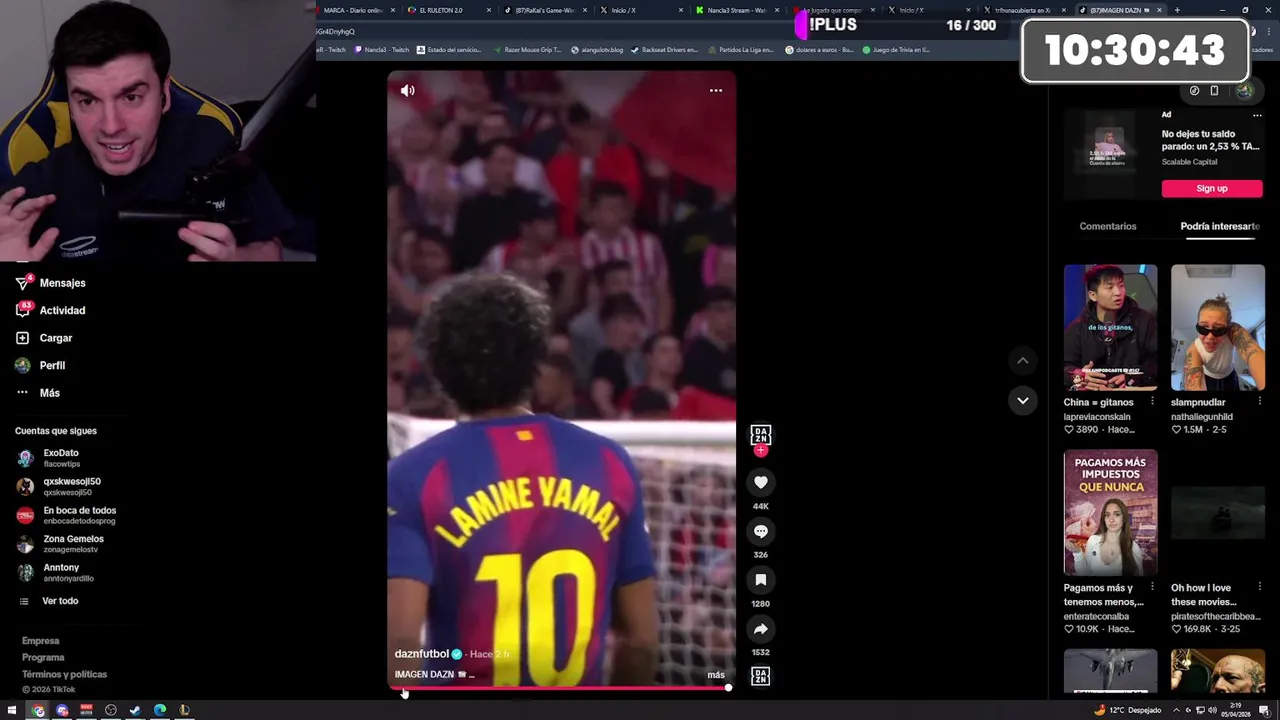Screen dimensions: 1280x720
Task: Go to the next video with down chevron
Action: [x=1022, y=400]
